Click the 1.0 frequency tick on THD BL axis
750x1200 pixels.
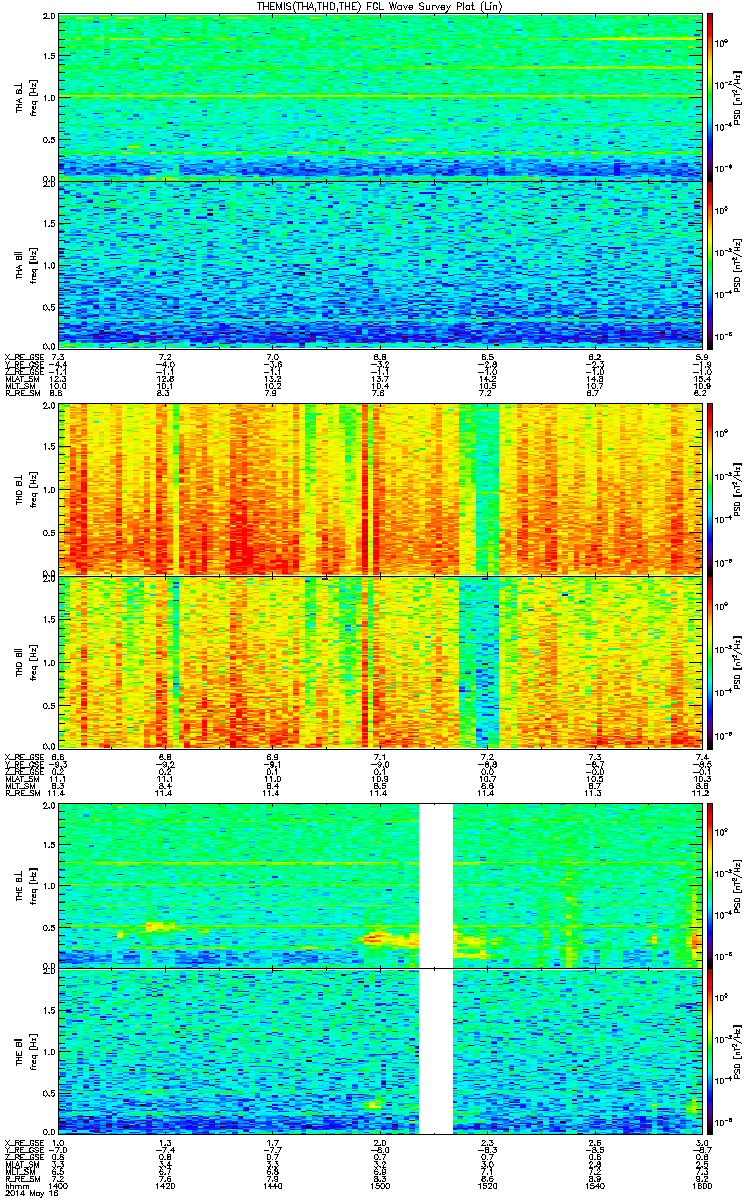click(x=48, y=490)
